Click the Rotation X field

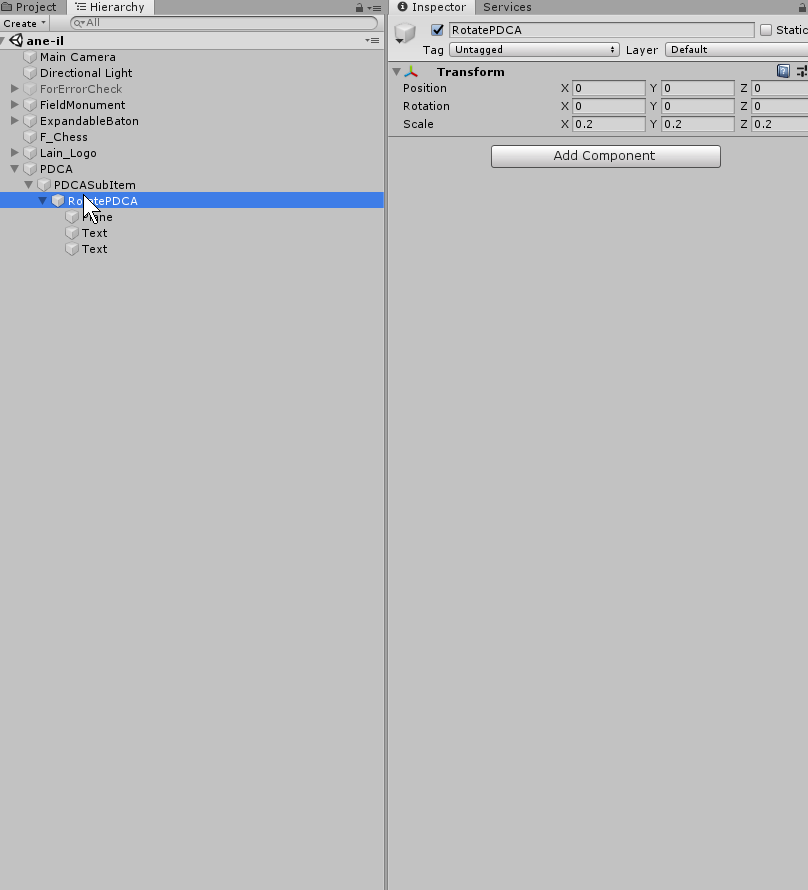pyautogui.click(x=608, y=106)
